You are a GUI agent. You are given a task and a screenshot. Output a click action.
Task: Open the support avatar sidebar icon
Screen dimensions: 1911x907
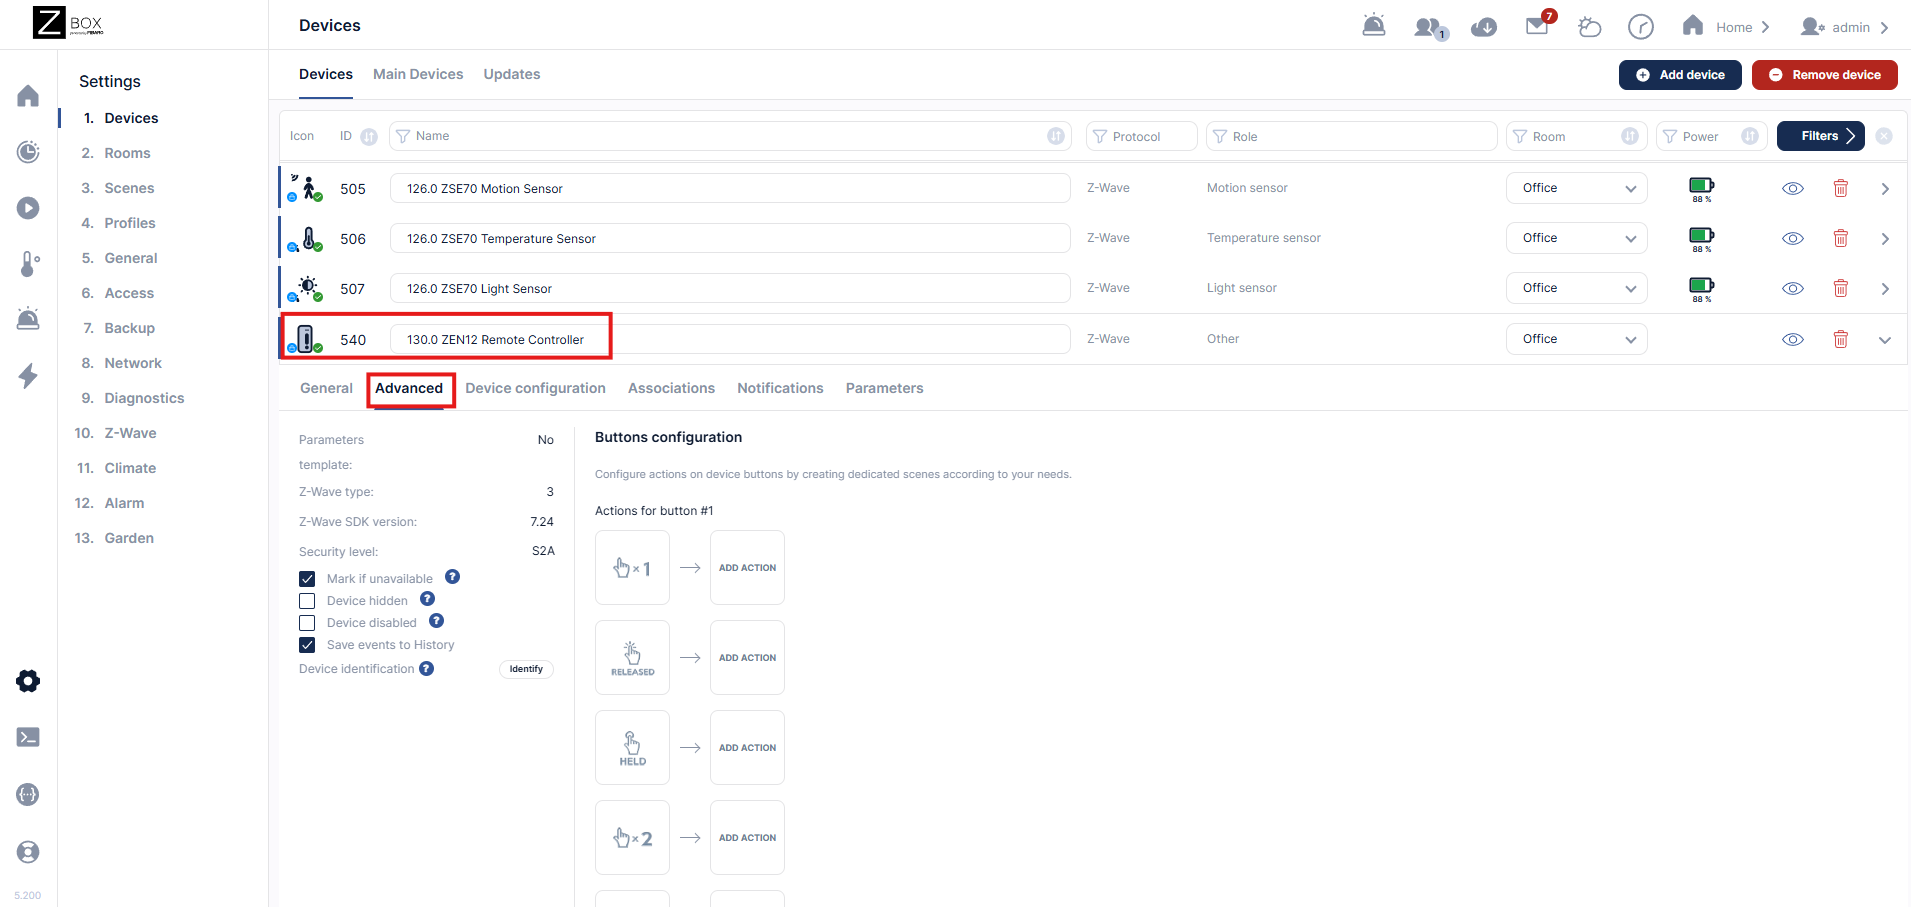tap(28, 852)
